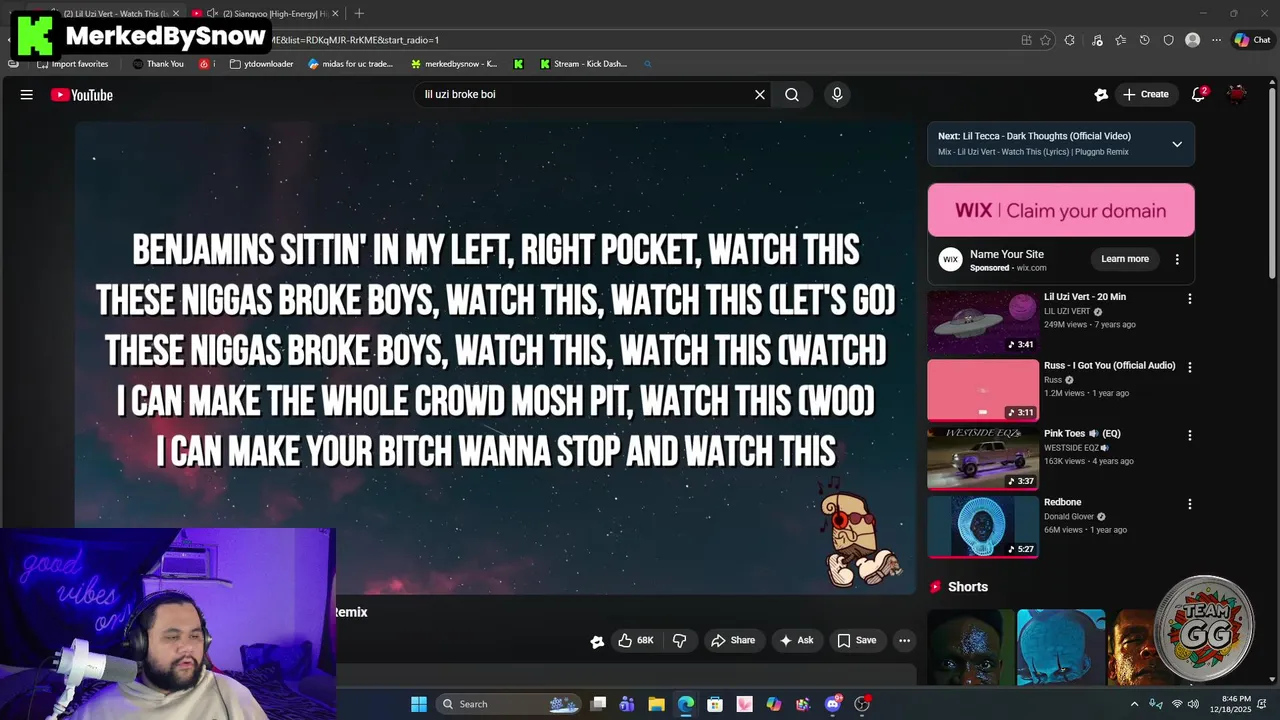
Task: Click the WESTSIDE EQZ channel name
Action: click(1071, 448)
